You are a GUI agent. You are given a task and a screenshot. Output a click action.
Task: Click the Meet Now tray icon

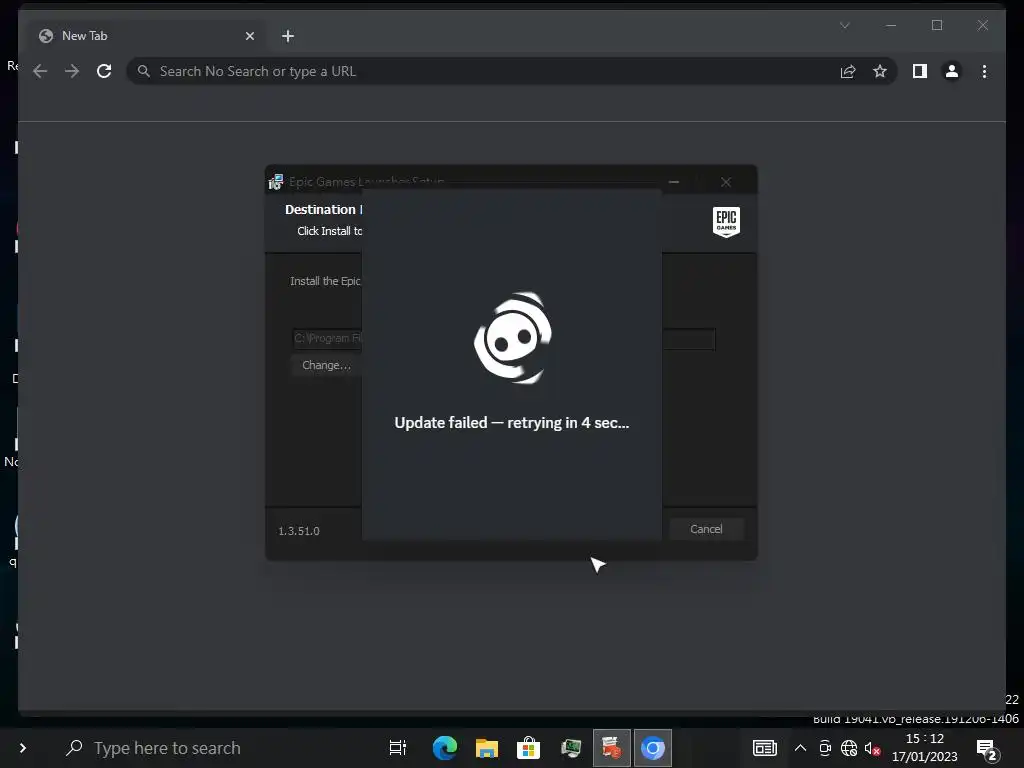[x=825, y=748]
